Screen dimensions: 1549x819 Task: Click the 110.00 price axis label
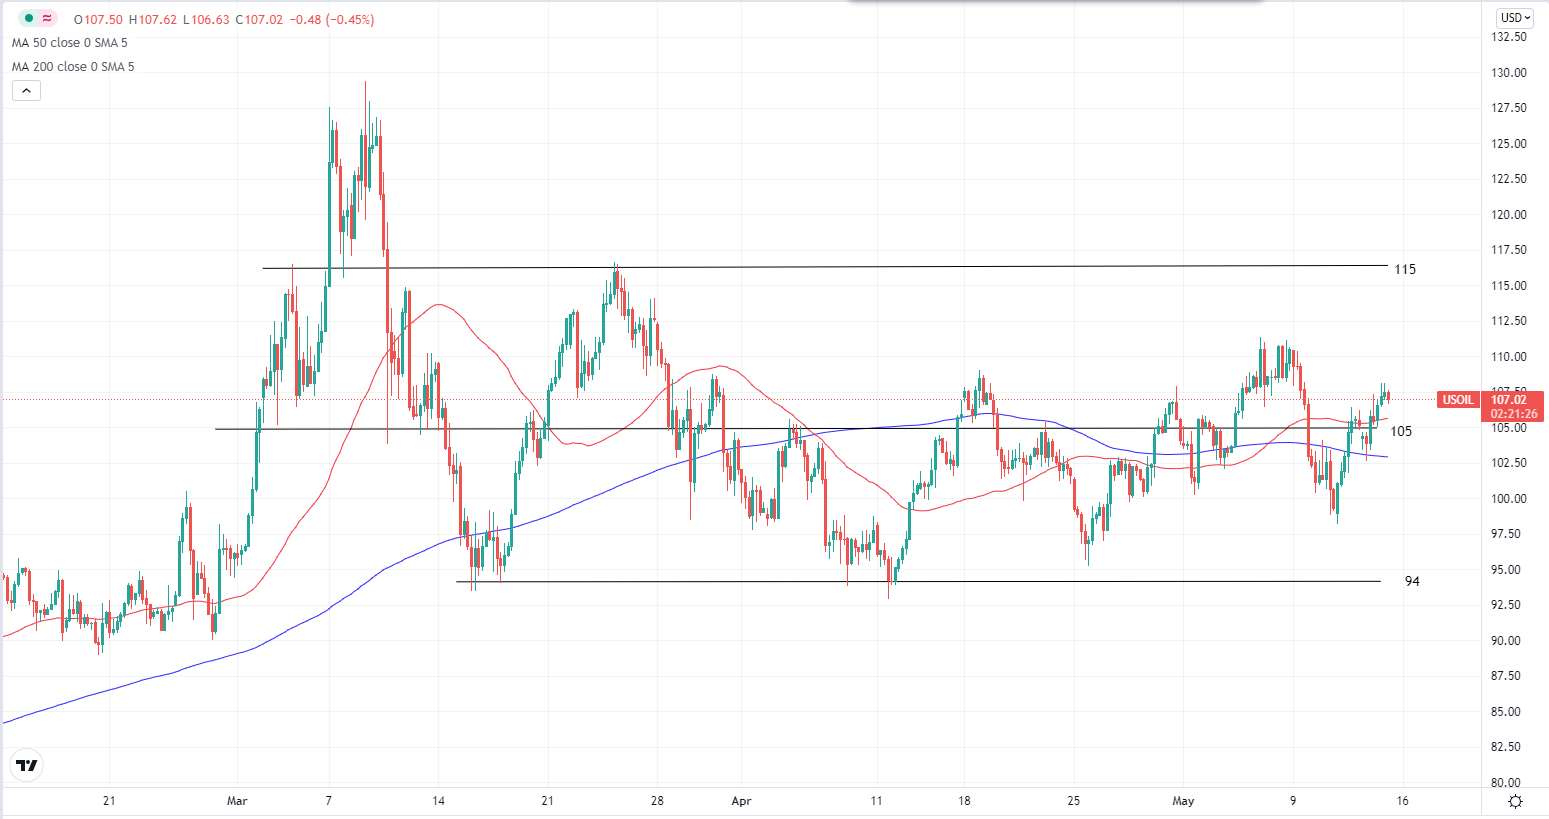[1508, 357]
